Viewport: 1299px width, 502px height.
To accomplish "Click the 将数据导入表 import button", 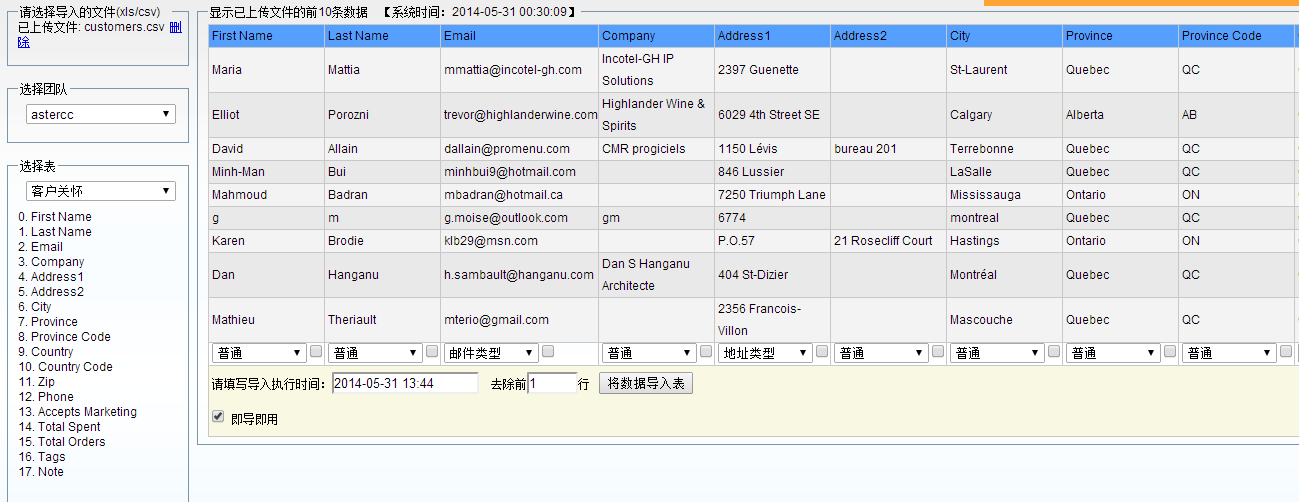I will 645,384.
